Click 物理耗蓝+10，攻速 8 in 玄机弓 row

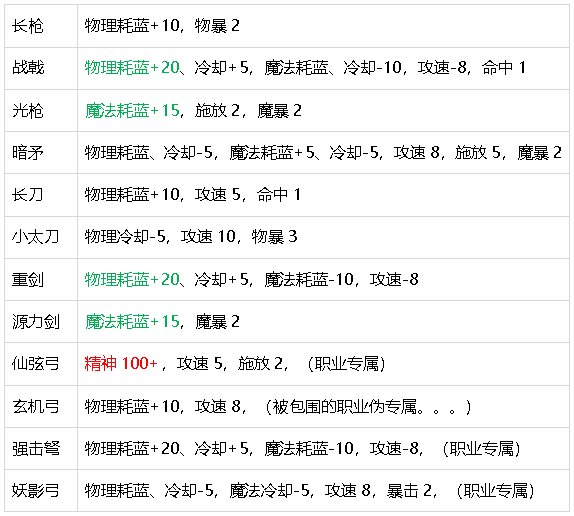[x=163, y=406]
